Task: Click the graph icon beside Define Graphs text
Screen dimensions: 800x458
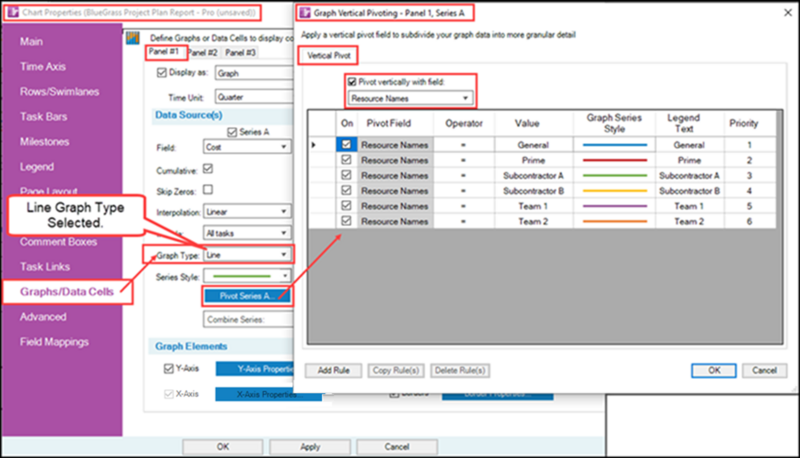Action: tap(133, 38)
